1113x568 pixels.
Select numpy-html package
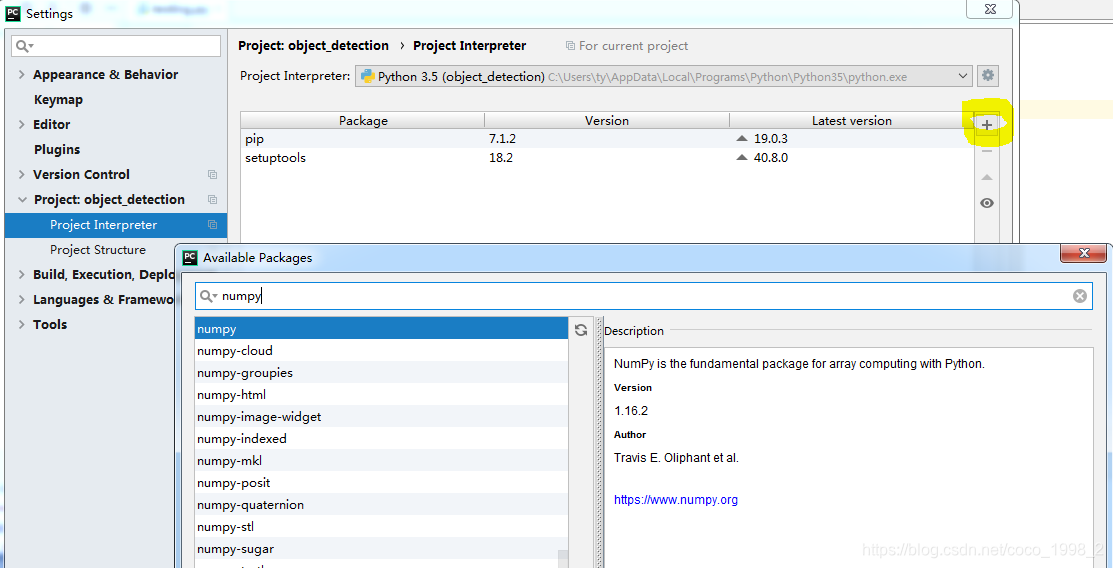coord(382,395)
